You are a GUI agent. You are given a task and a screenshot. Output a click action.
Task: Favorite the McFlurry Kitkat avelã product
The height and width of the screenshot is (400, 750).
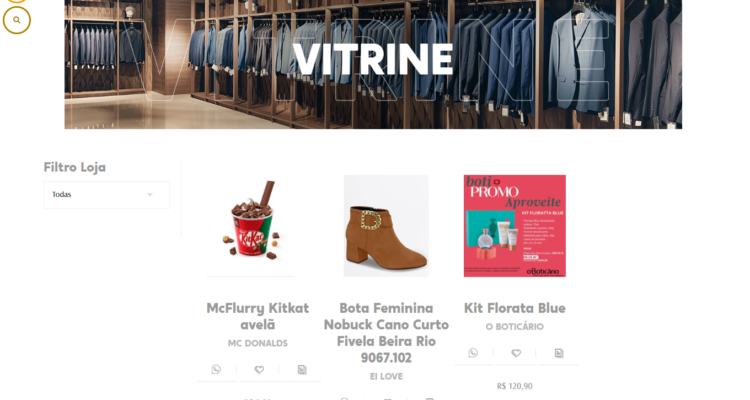(x=259, y=369)
